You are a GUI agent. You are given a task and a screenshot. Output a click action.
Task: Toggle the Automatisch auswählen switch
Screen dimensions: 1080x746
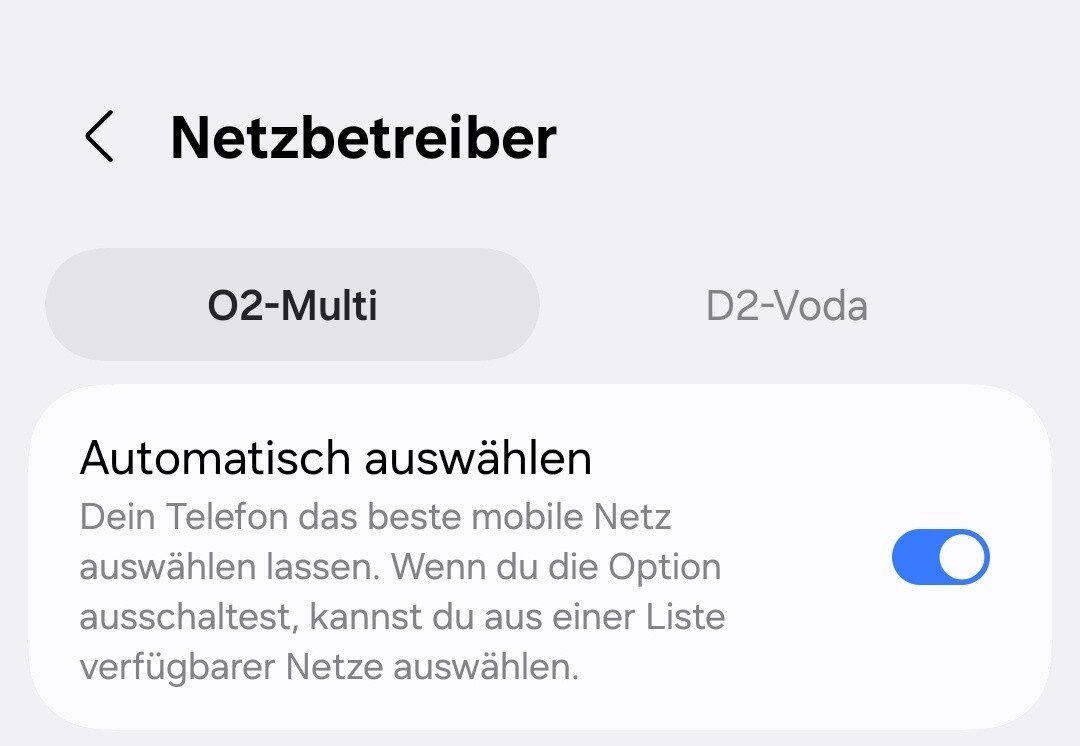[940, 557]
